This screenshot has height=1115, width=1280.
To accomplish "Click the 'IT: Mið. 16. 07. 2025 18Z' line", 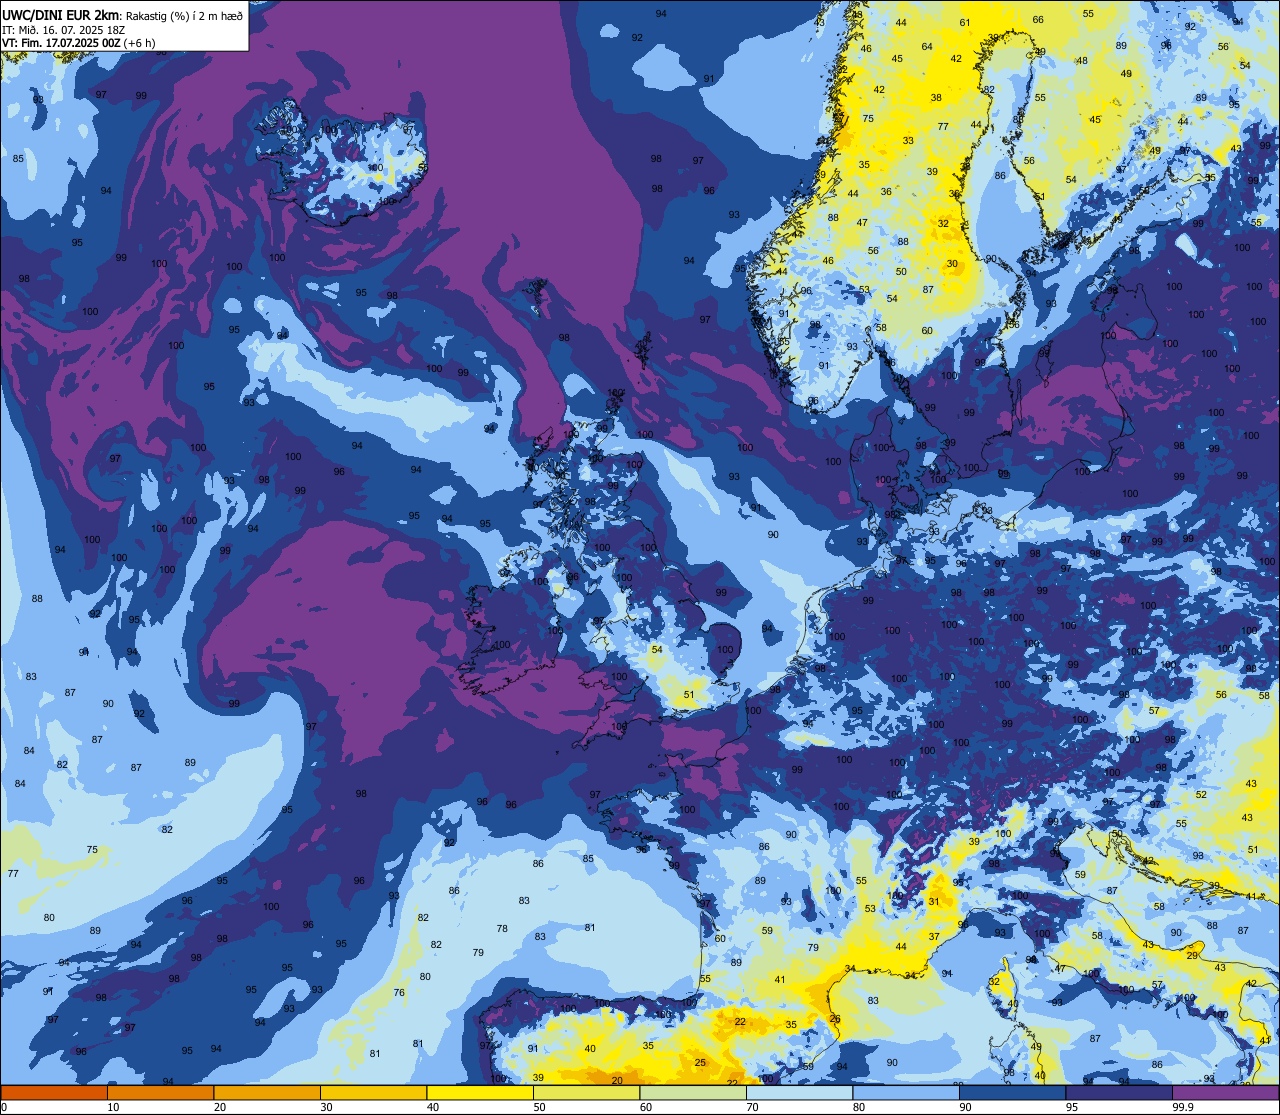I will point(62,30).
